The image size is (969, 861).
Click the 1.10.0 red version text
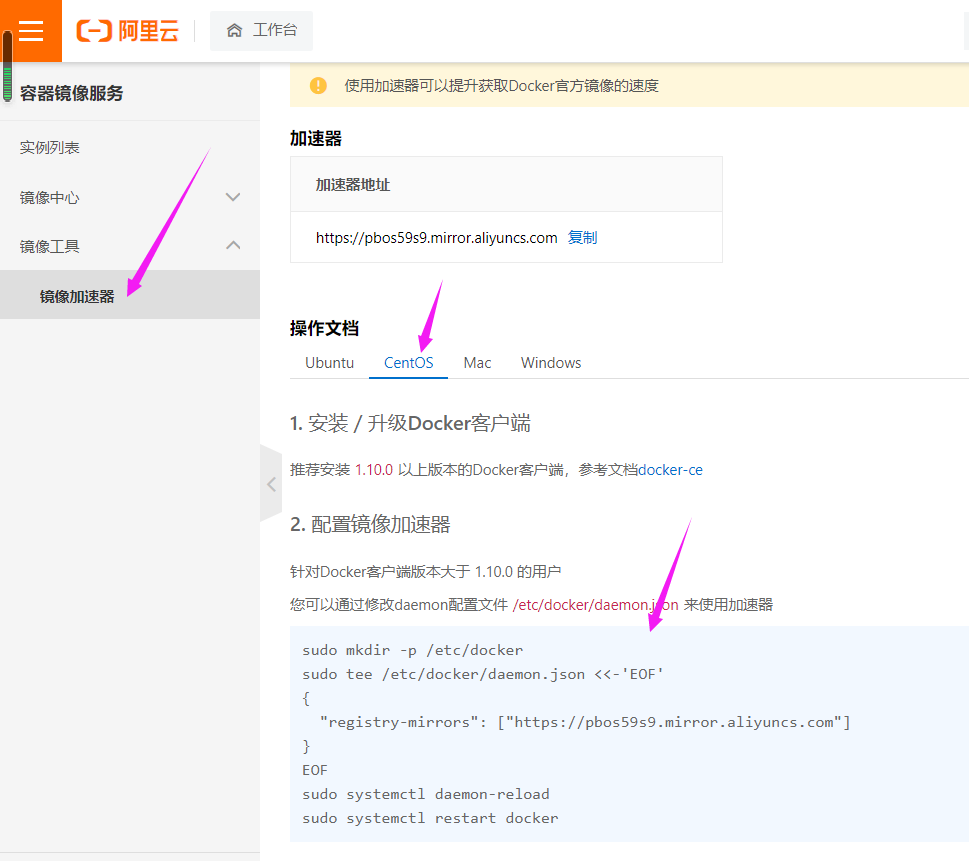pyautogui.click(x=374, y=470)
